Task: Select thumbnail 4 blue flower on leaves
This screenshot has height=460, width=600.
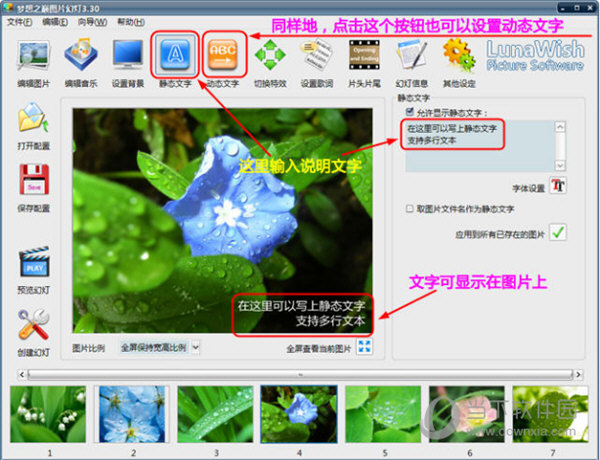Action: pos(299,414)
